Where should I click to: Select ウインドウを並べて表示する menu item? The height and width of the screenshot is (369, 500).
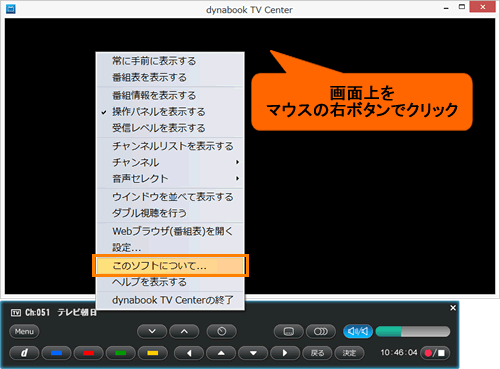click(170, 197)
